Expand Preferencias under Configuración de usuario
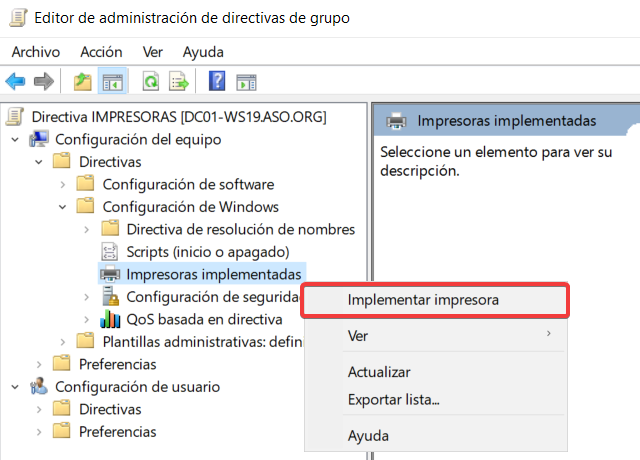The image size is (640, 460). pos(39,432)
